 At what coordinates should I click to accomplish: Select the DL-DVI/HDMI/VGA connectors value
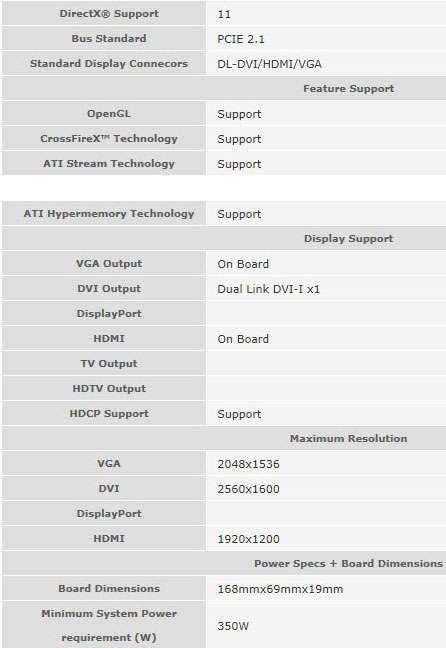pos(270,64)
